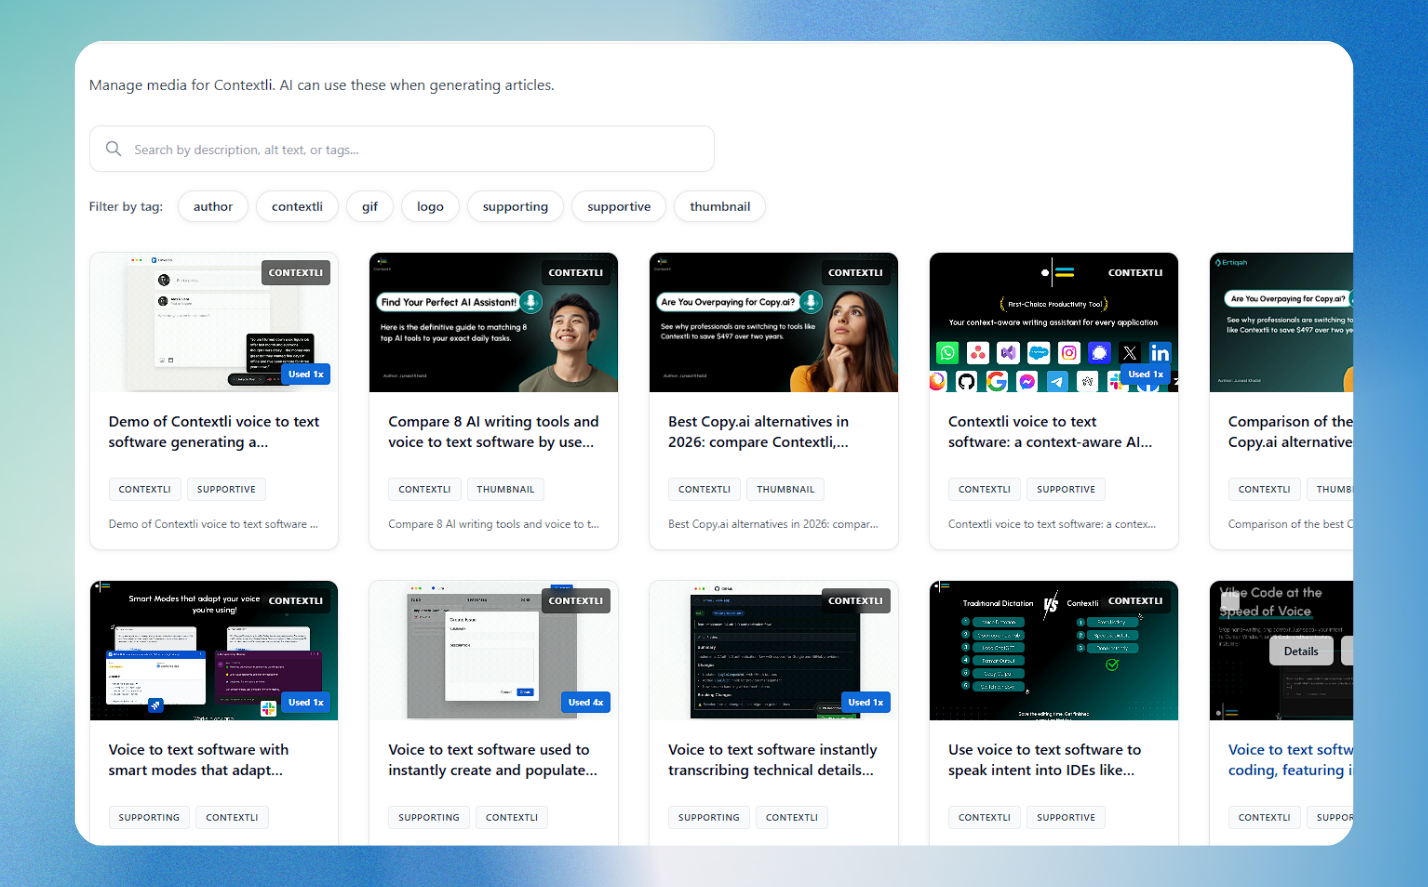Click CONTEXTLI chip under Compare 8 AI card
Screen dimensions: 1428x887
[425, 489]
